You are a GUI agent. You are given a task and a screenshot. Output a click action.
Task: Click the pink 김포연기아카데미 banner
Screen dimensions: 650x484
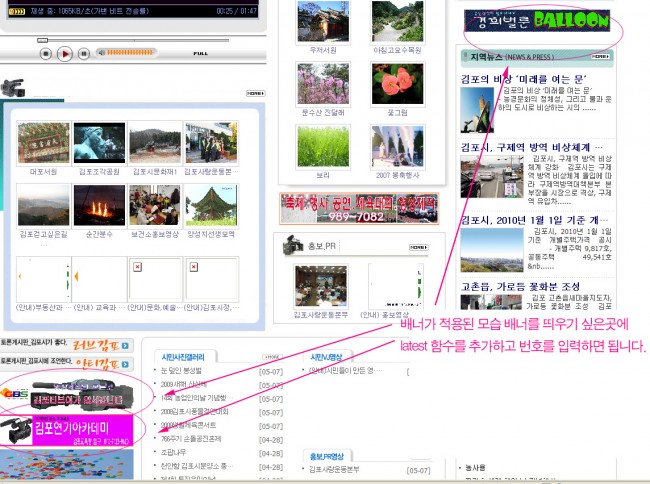point(66,431)
